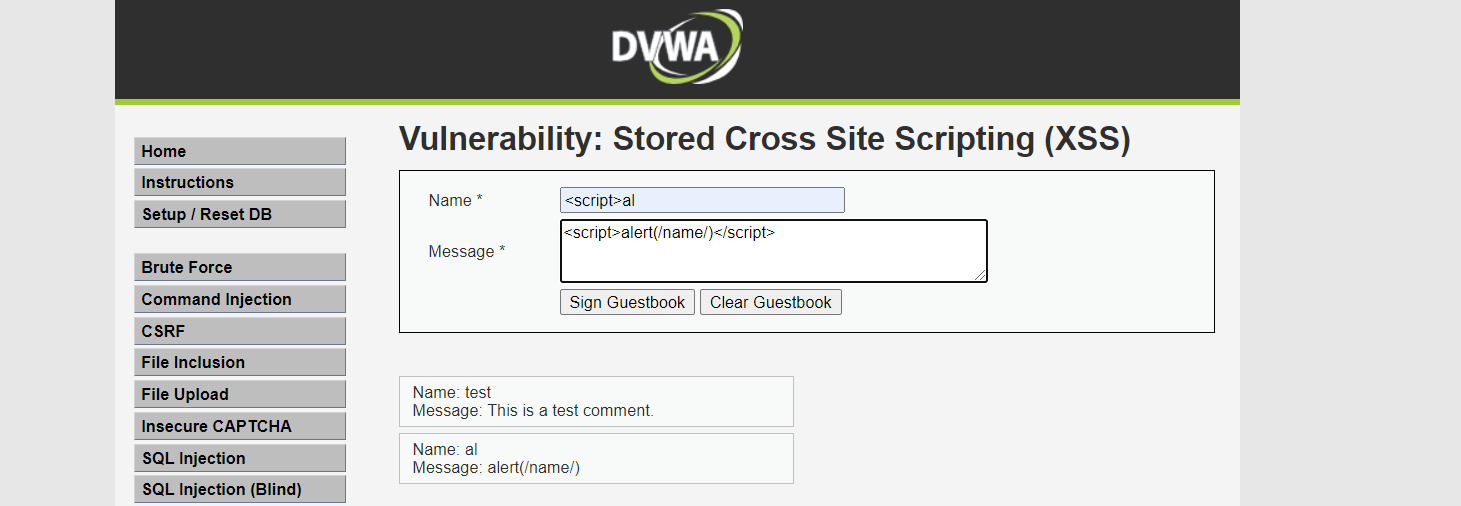Image resolution: width=1461 pixels, height=506 pixels.
Task: Select the File Upload menu entry
Action: click(x=240, y=394)
